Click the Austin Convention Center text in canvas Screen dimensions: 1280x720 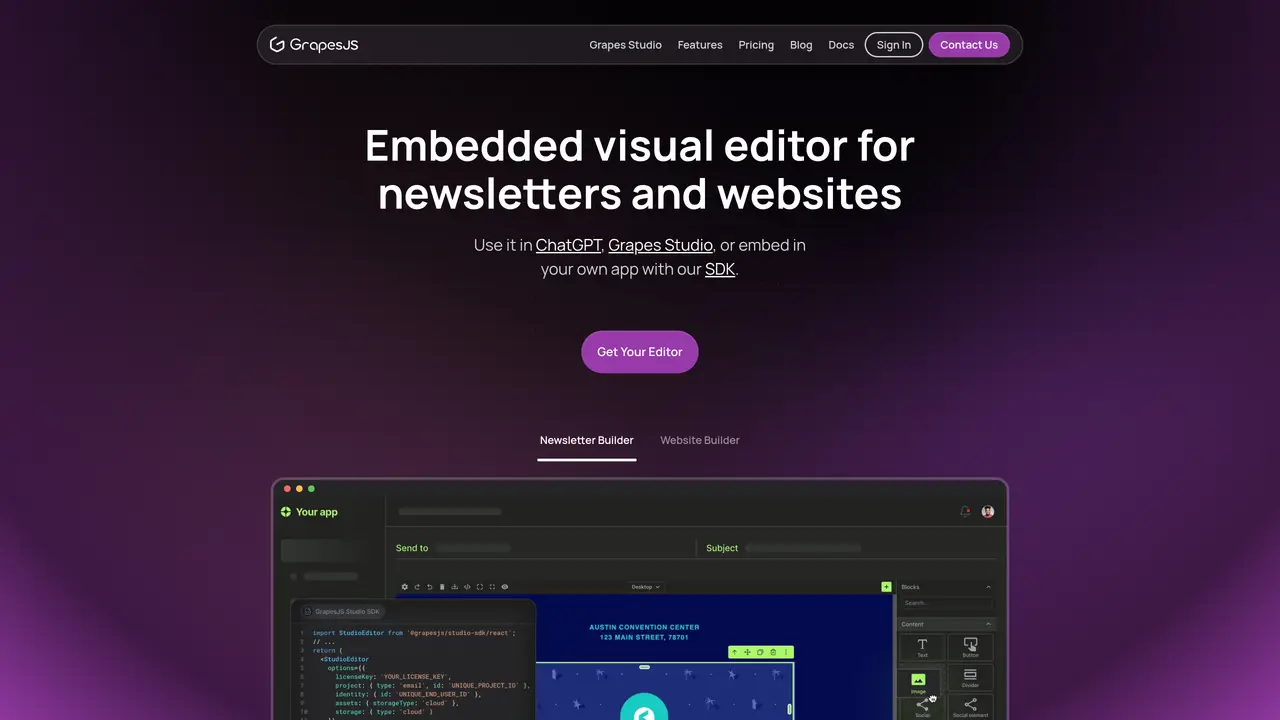pos(644,627)
